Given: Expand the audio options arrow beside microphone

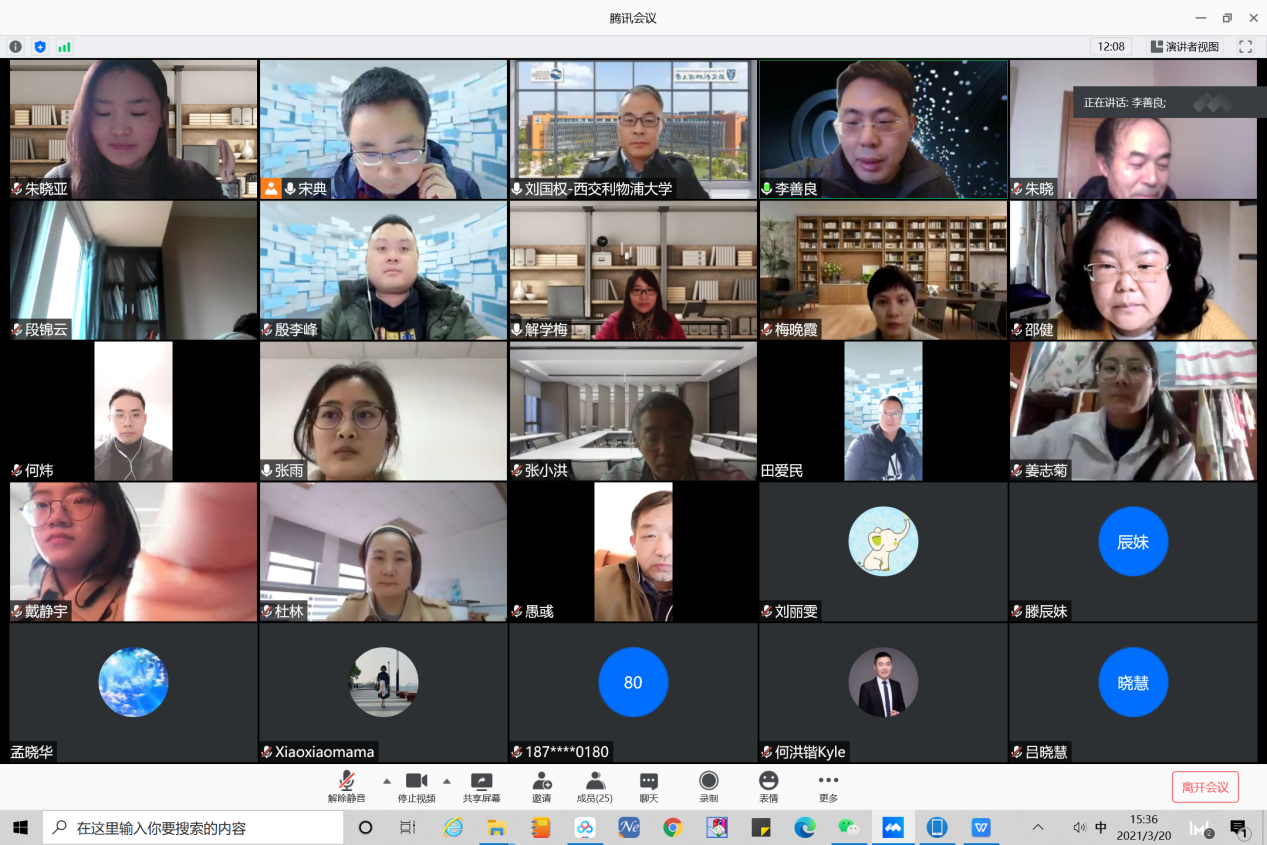Looking at the screenshot, I should [387, 781].
